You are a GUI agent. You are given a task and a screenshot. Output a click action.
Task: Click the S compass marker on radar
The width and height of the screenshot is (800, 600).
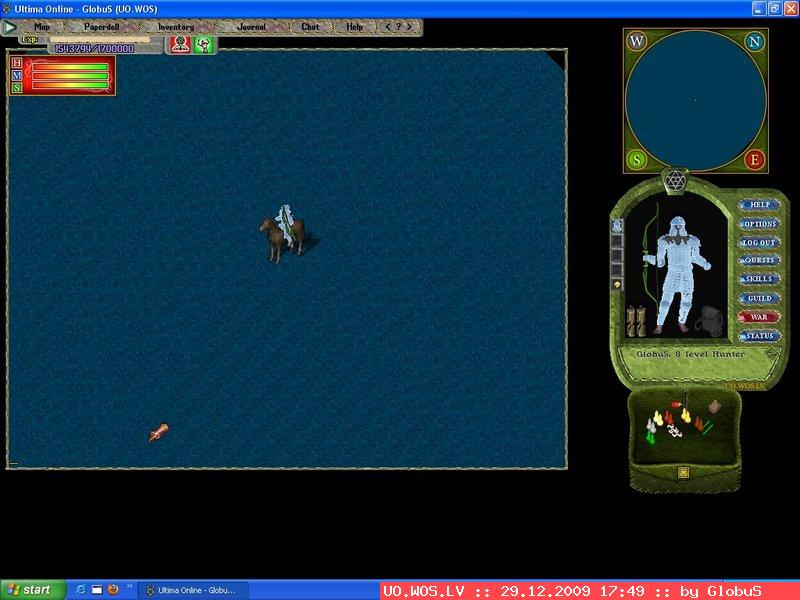(x=636, y=160)
